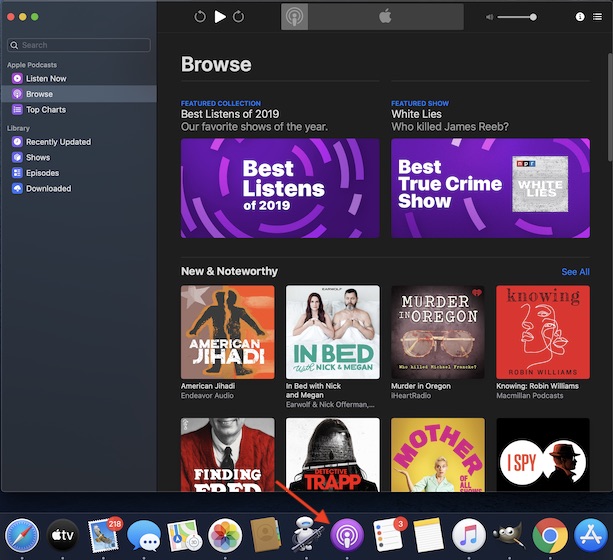Click the Podcasts icon in Dock
The width and height of the screenshot is (613, 560).
coord(346,535)
